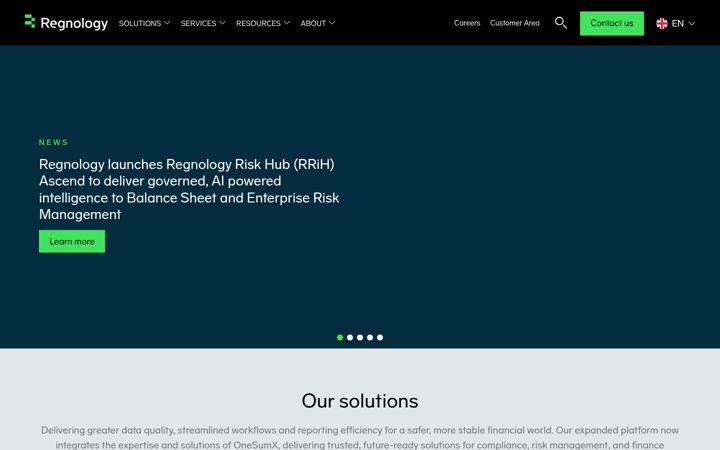The image size is (720, 450).
Task: Open the search magnifier icon
Action: pos(560,22)
